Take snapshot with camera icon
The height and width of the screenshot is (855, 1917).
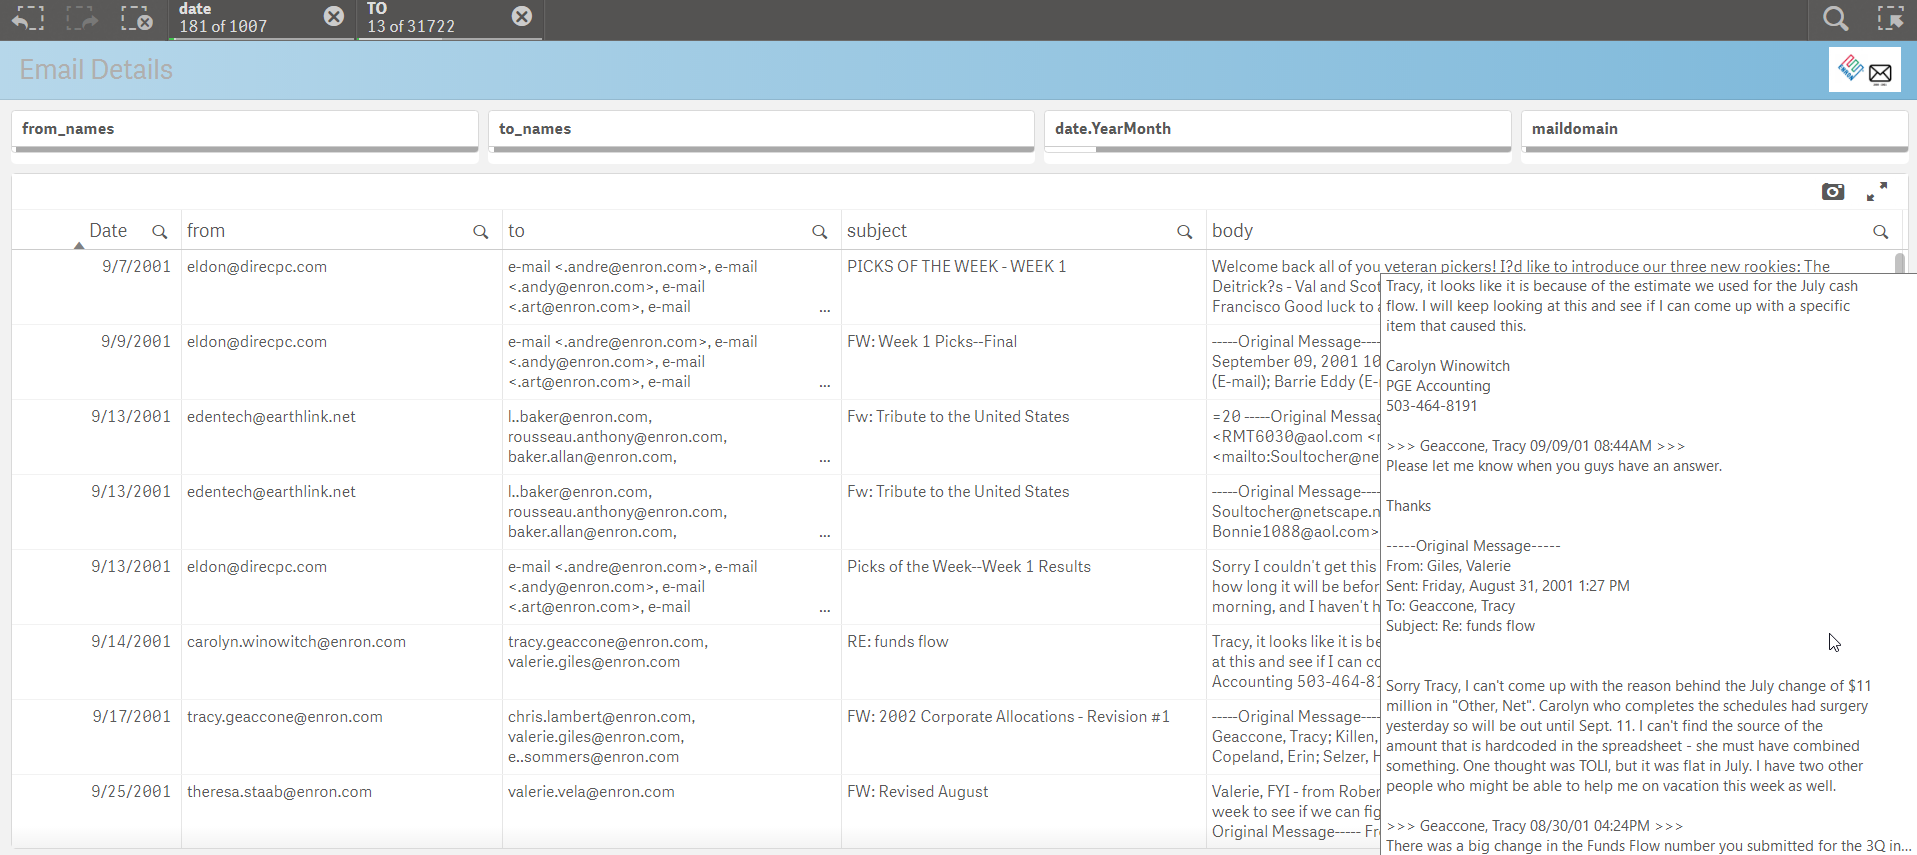[x=1832, y=191]
